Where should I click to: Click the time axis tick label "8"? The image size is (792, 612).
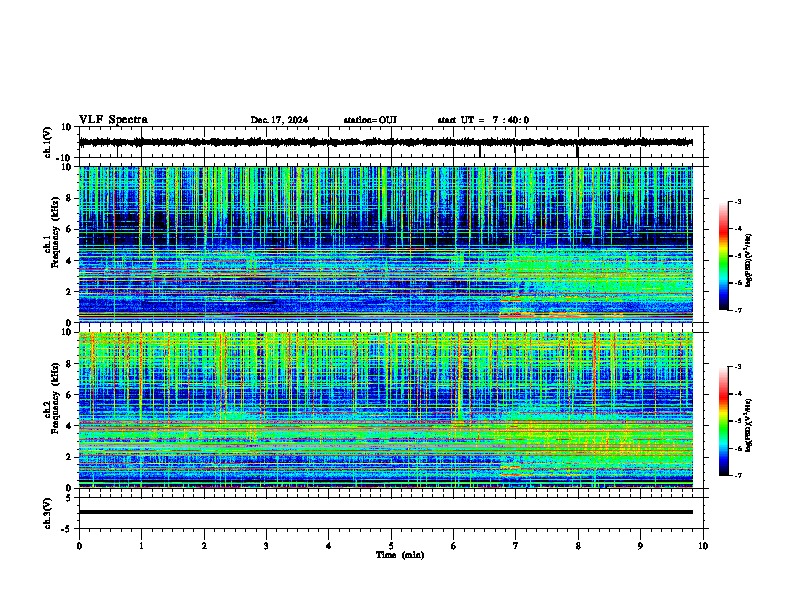pyautogui.click(x=578, y=546)
